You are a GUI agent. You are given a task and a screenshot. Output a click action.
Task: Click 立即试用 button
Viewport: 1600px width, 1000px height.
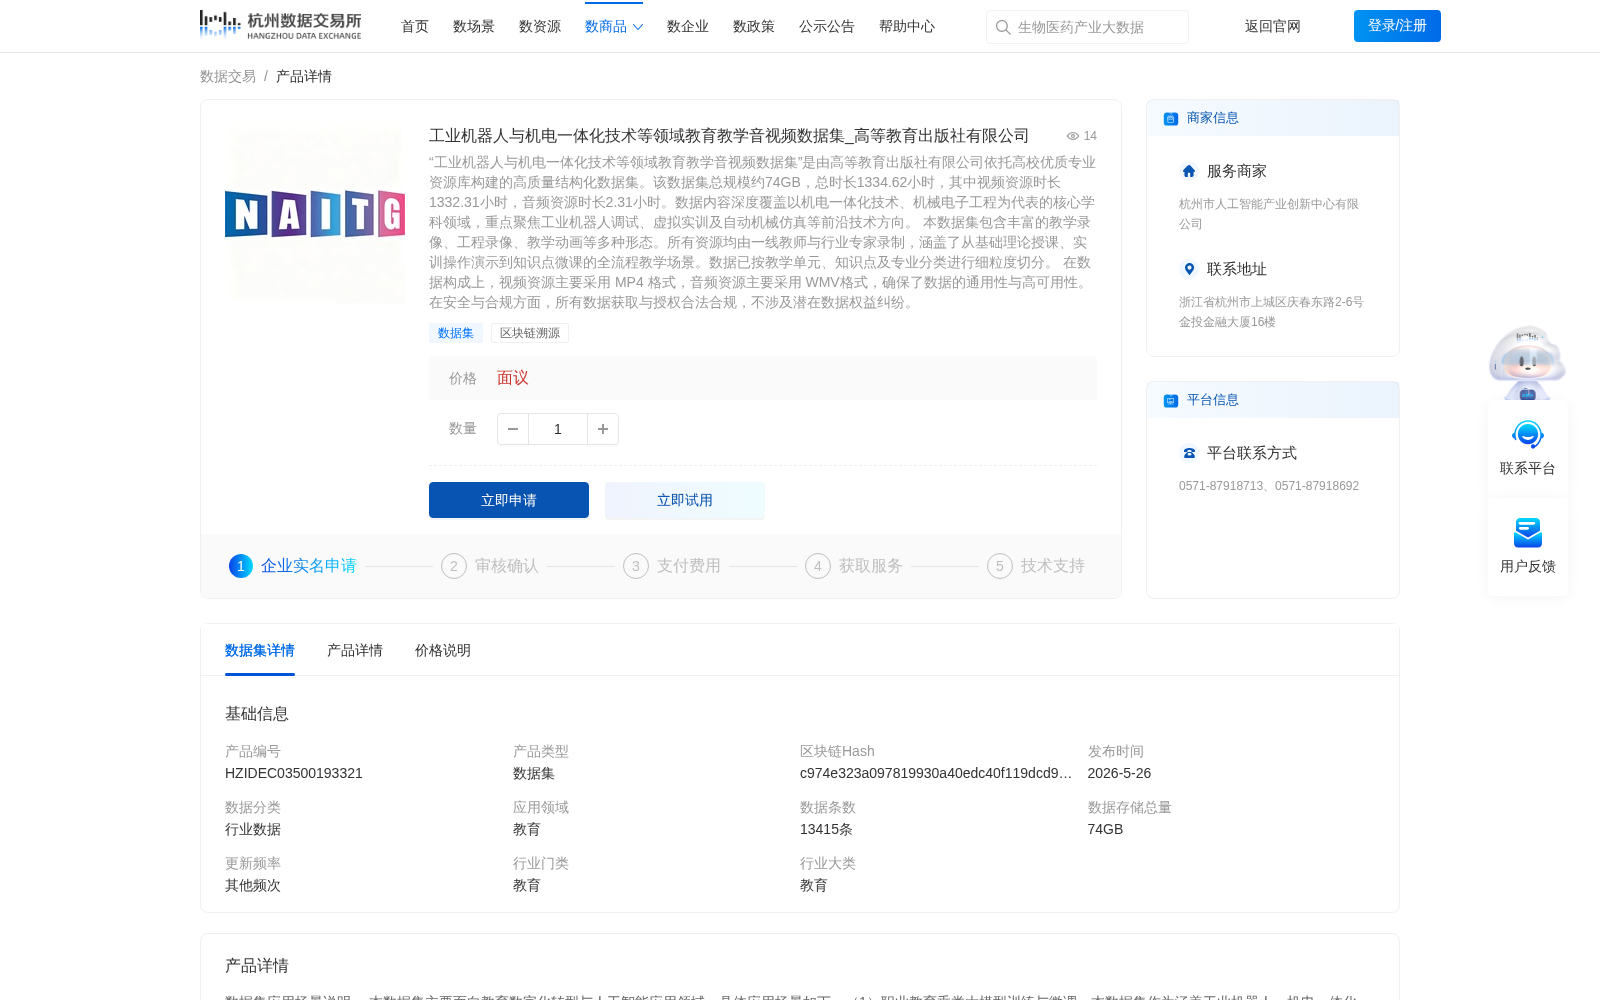(685, 500)
